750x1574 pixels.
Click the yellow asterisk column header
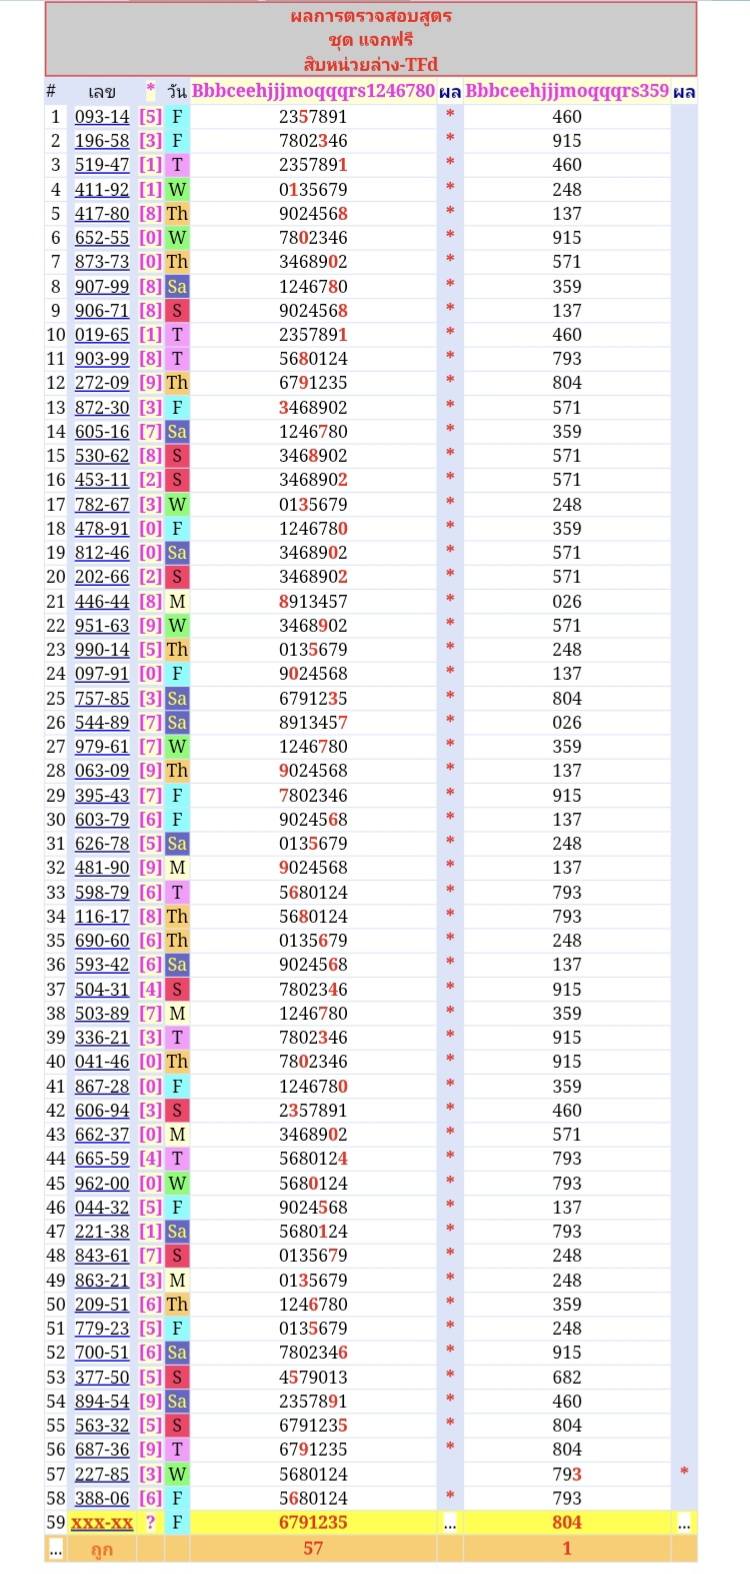tap(150, 91)
